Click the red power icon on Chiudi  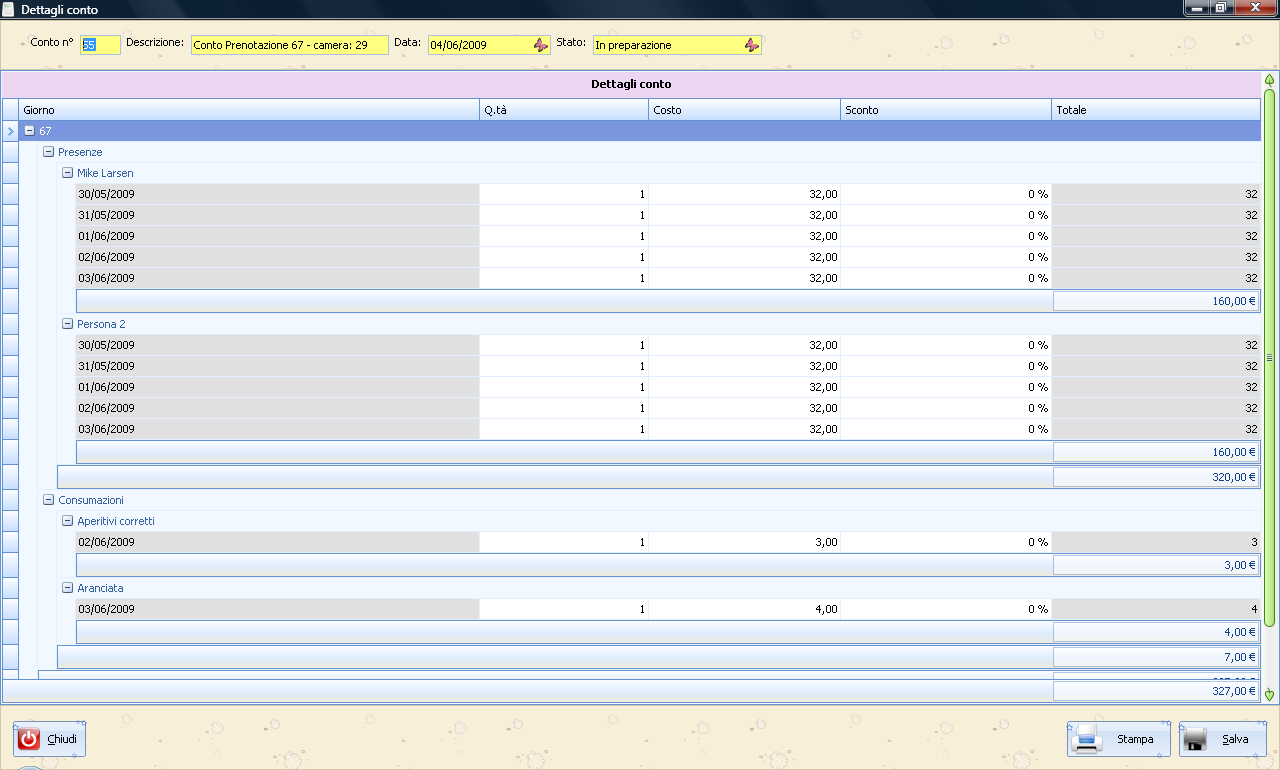tap(30, 739)
